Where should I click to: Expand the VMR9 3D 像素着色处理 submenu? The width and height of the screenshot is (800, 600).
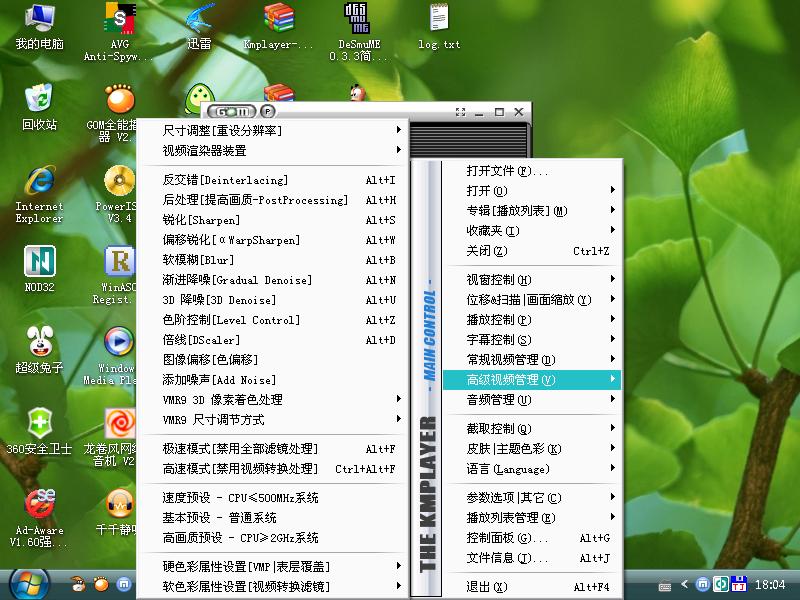(x=273, y=399)
